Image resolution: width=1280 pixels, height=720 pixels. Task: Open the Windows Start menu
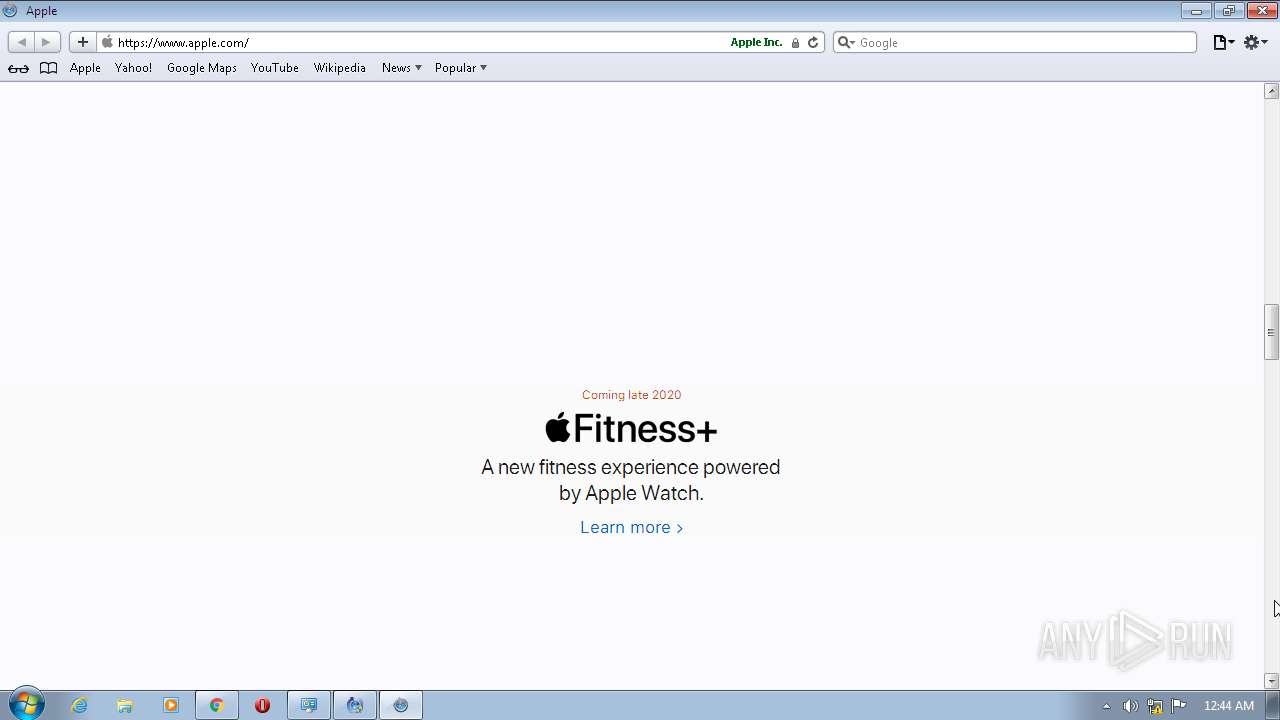point(25,705)
